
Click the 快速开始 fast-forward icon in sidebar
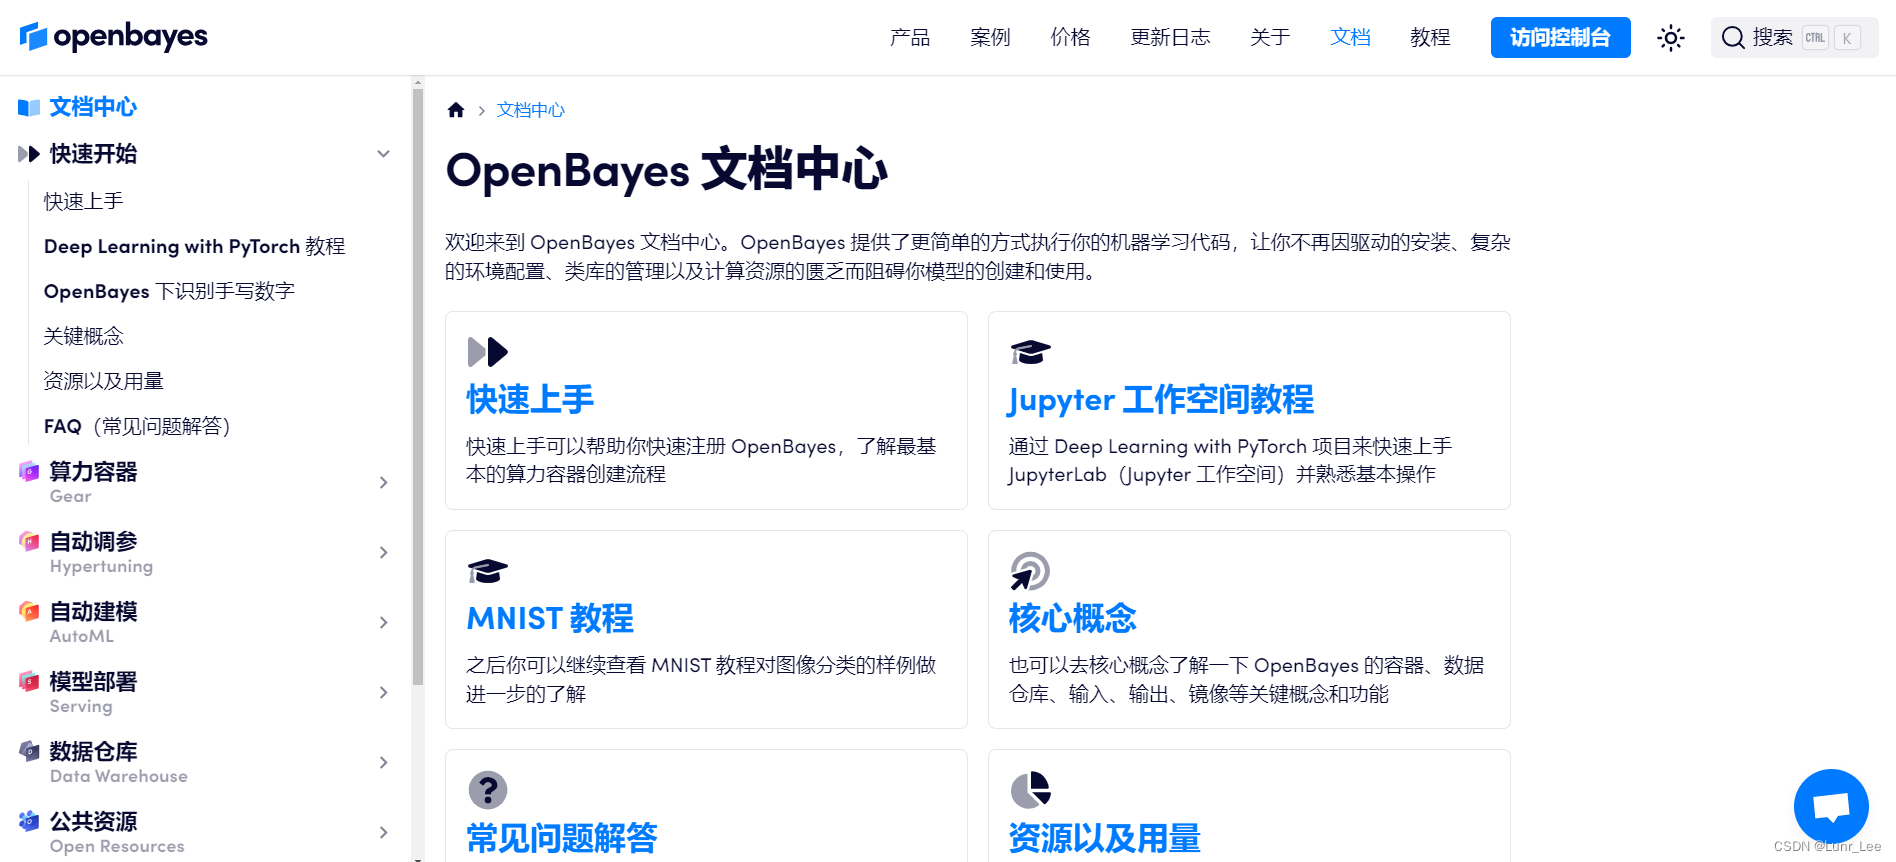29,154
